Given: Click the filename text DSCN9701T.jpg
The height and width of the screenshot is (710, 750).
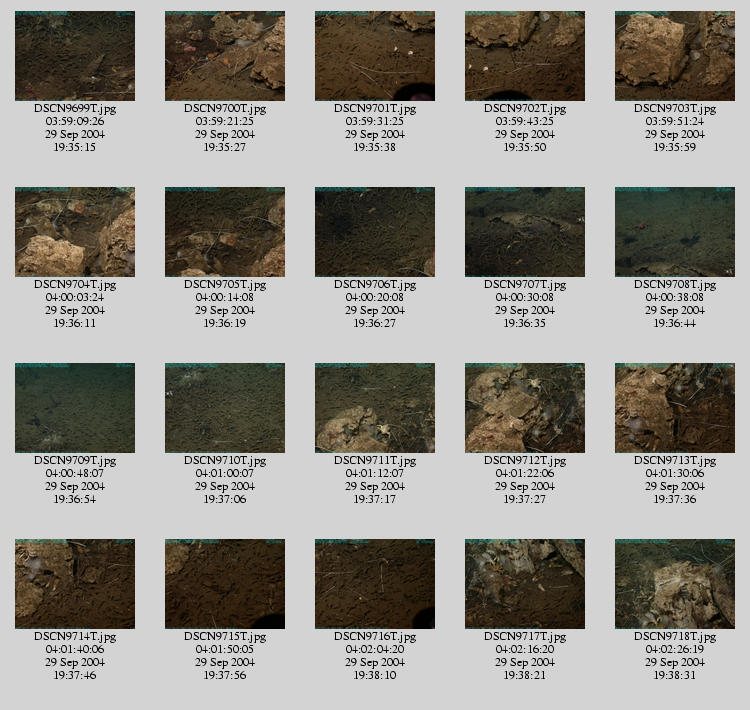Looking at the screenshot, I should click(375, 109).
